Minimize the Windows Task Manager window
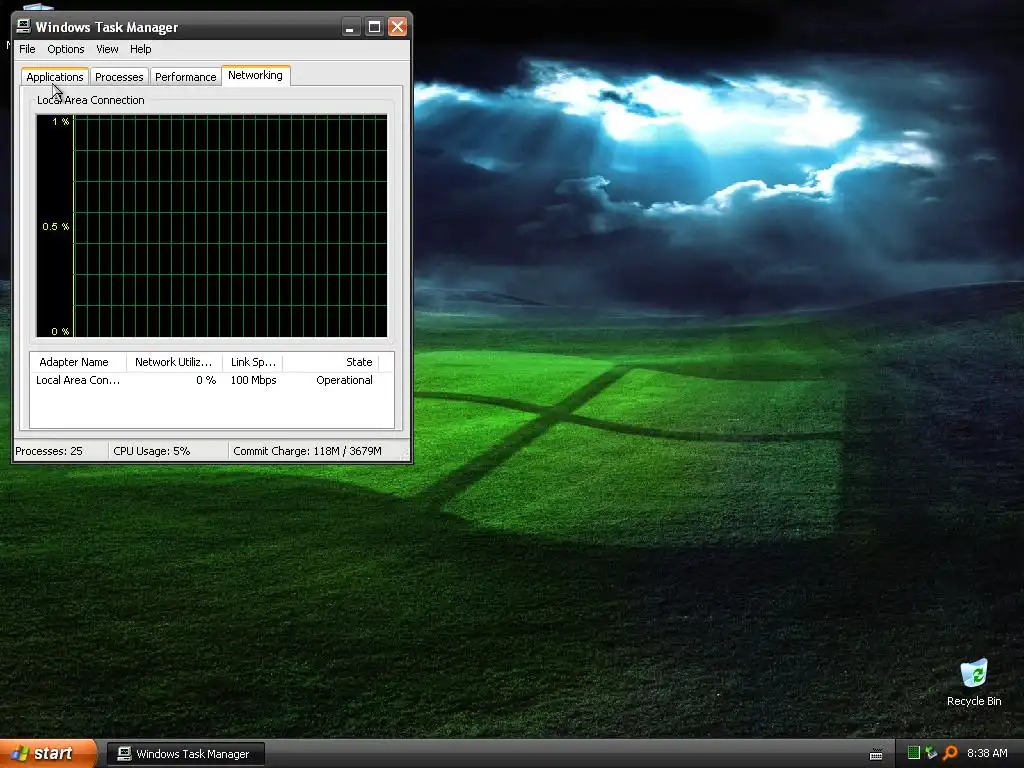 351,27
